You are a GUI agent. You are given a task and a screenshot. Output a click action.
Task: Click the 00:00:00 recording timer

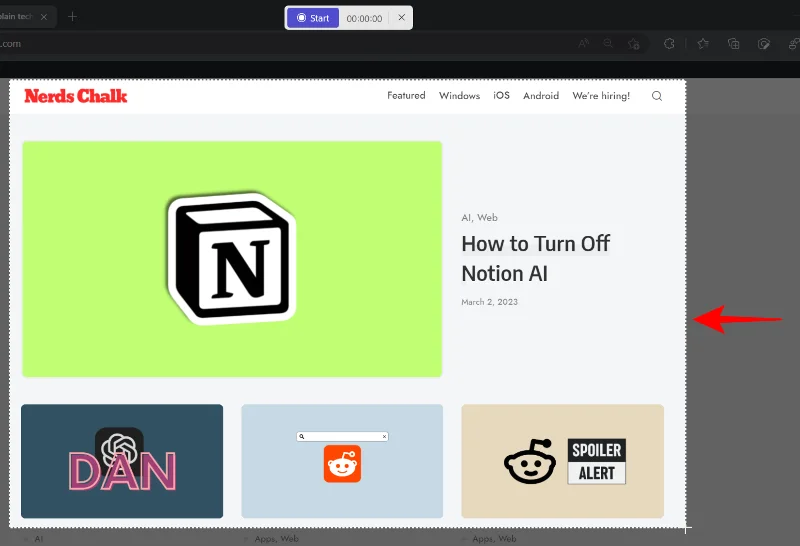(364, 18)
